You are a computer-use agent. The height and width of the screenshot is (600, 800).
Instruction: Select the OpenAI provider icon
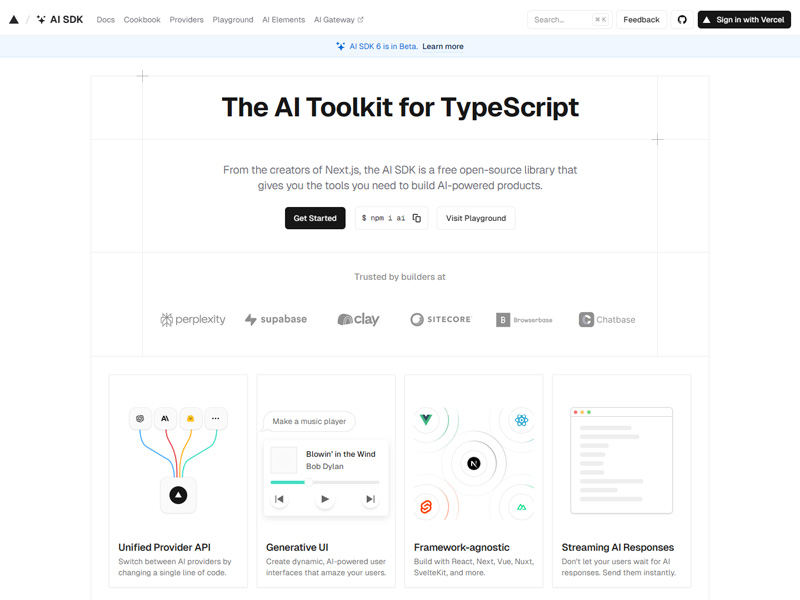[139, 418]
